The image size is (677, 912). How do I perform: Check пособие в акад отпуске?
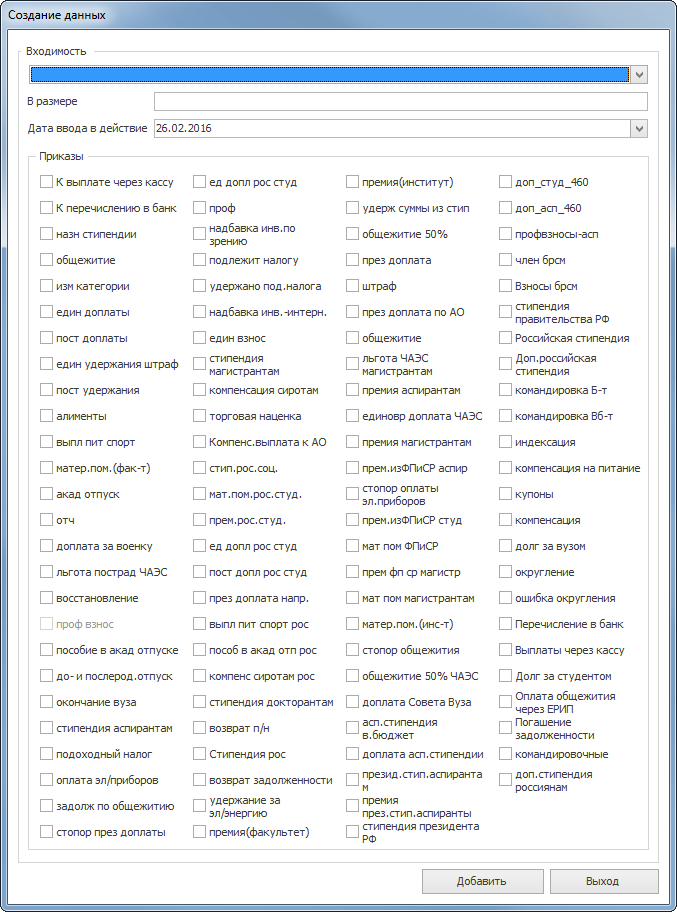click(47, 650)
